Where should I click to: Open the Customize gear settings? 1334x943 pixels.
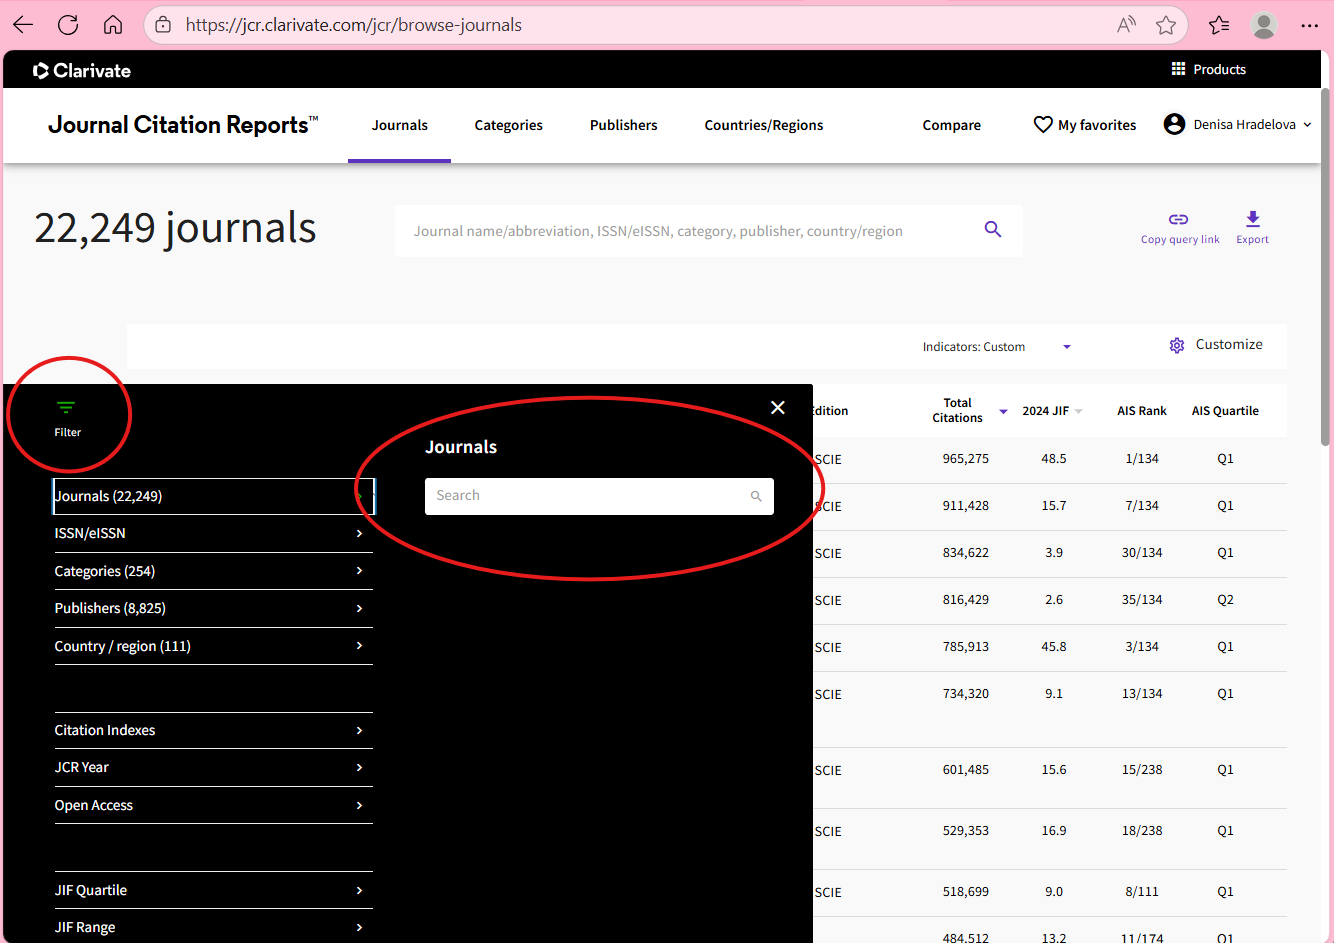(1177, 345)
